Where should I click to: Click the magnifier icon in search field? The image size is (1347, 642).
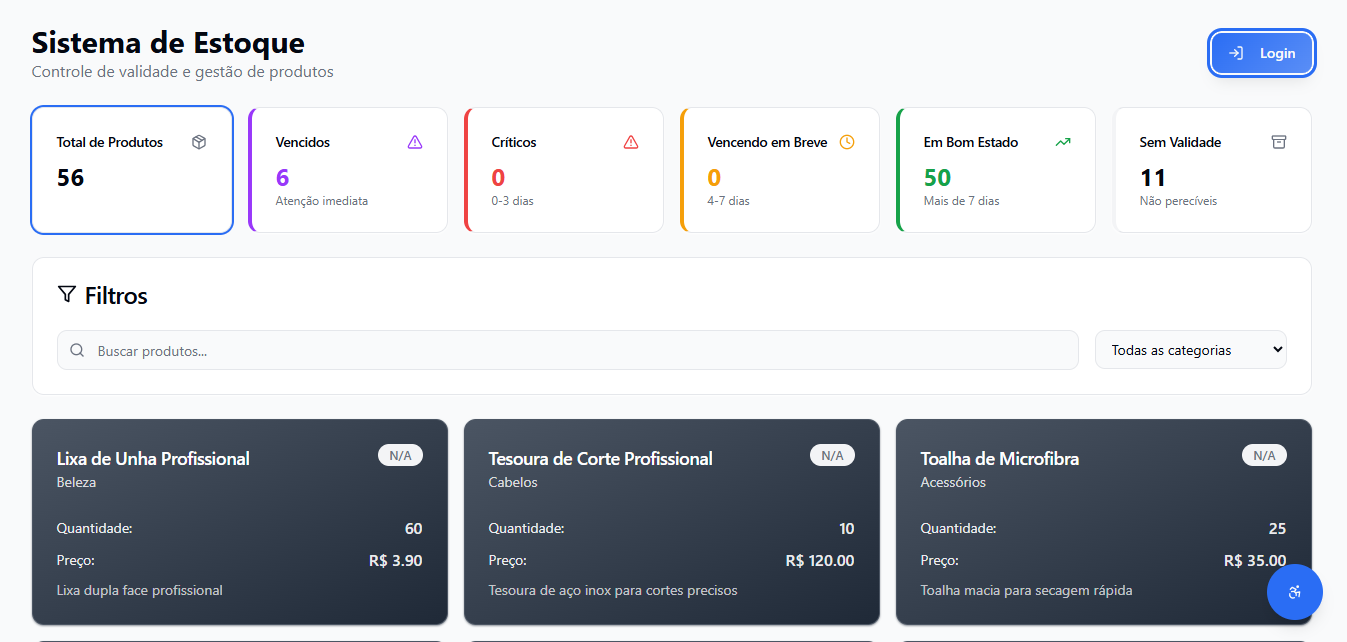[77, 351]
